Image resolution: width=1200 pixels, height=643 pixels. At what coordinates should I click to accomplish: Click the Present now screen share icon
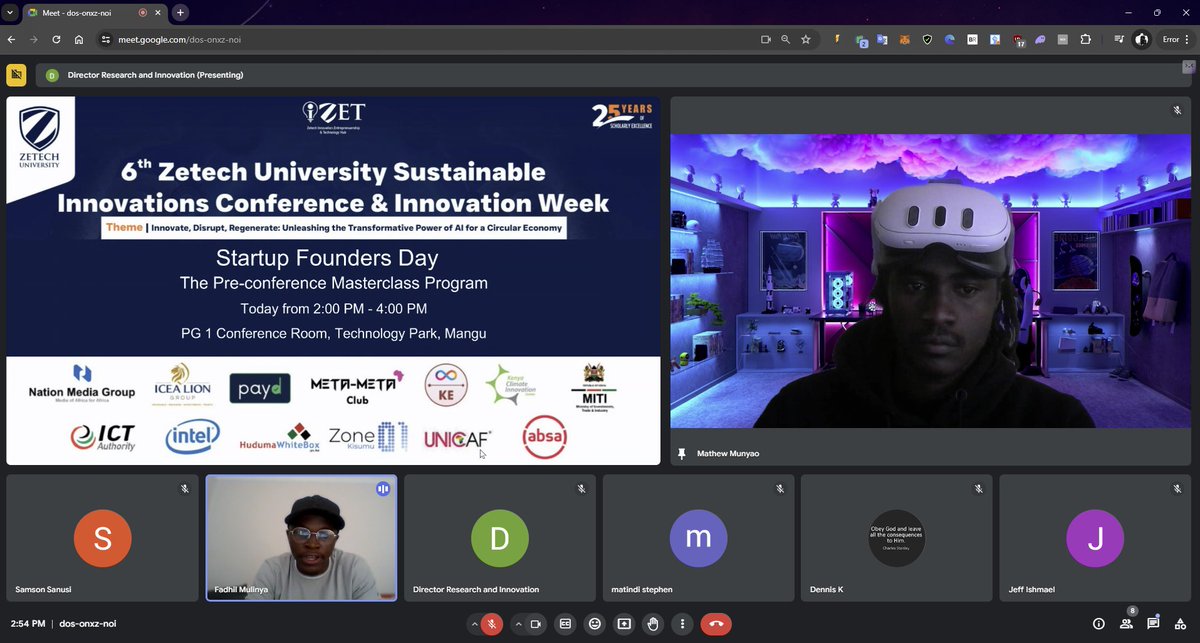tap(624, 624)
